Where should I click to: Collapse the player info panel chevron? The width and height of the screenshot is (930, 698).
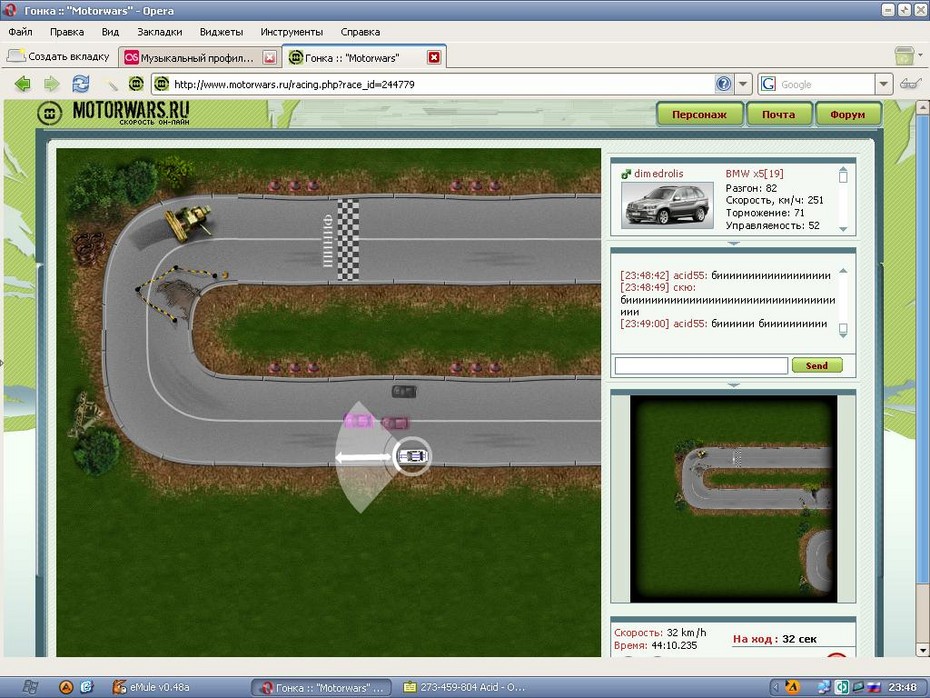point(733,243)
